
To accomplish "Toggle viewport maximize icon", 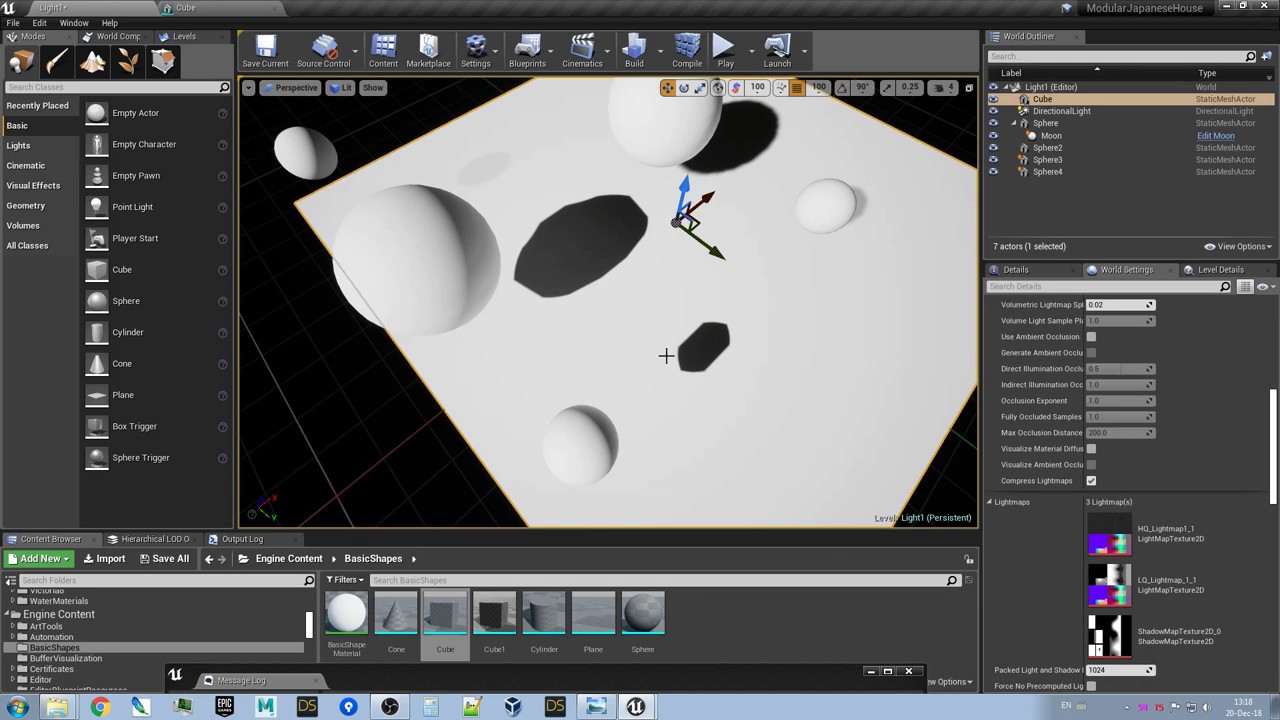I will [x=968, y=88].
